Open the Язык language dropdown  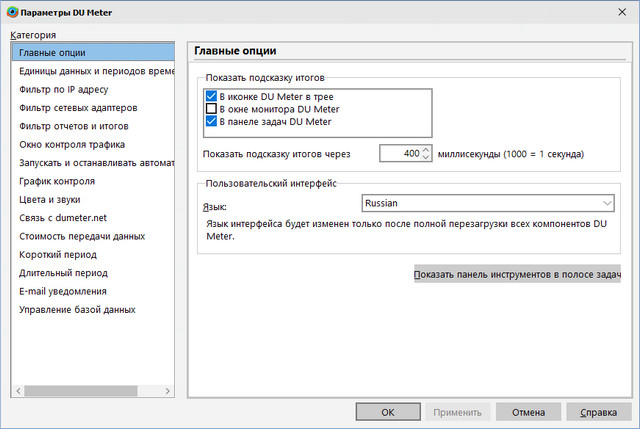(488, 203)
